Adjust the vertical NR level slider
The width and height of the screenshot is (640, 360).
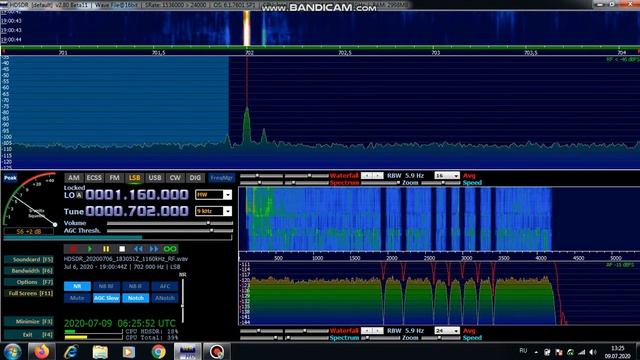(182, 300)
